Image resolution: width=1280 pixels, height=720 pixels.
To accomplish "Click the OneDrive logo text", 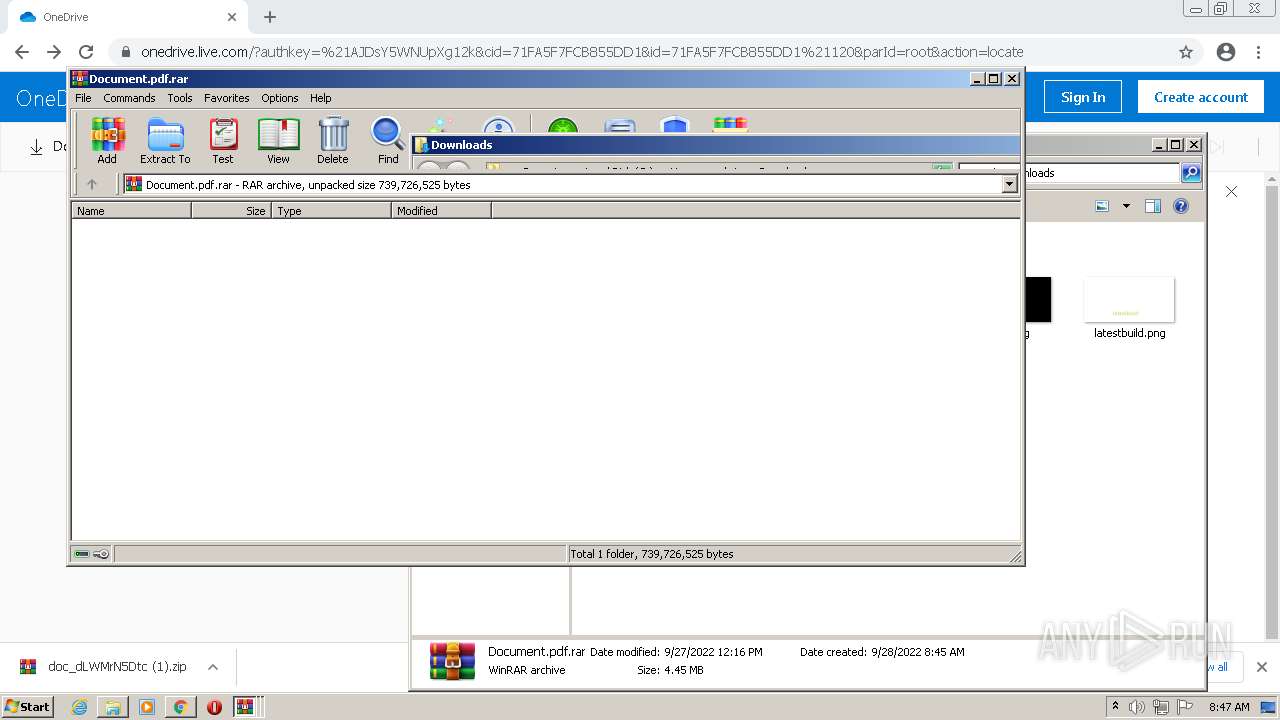I will (x=42, y=98).
